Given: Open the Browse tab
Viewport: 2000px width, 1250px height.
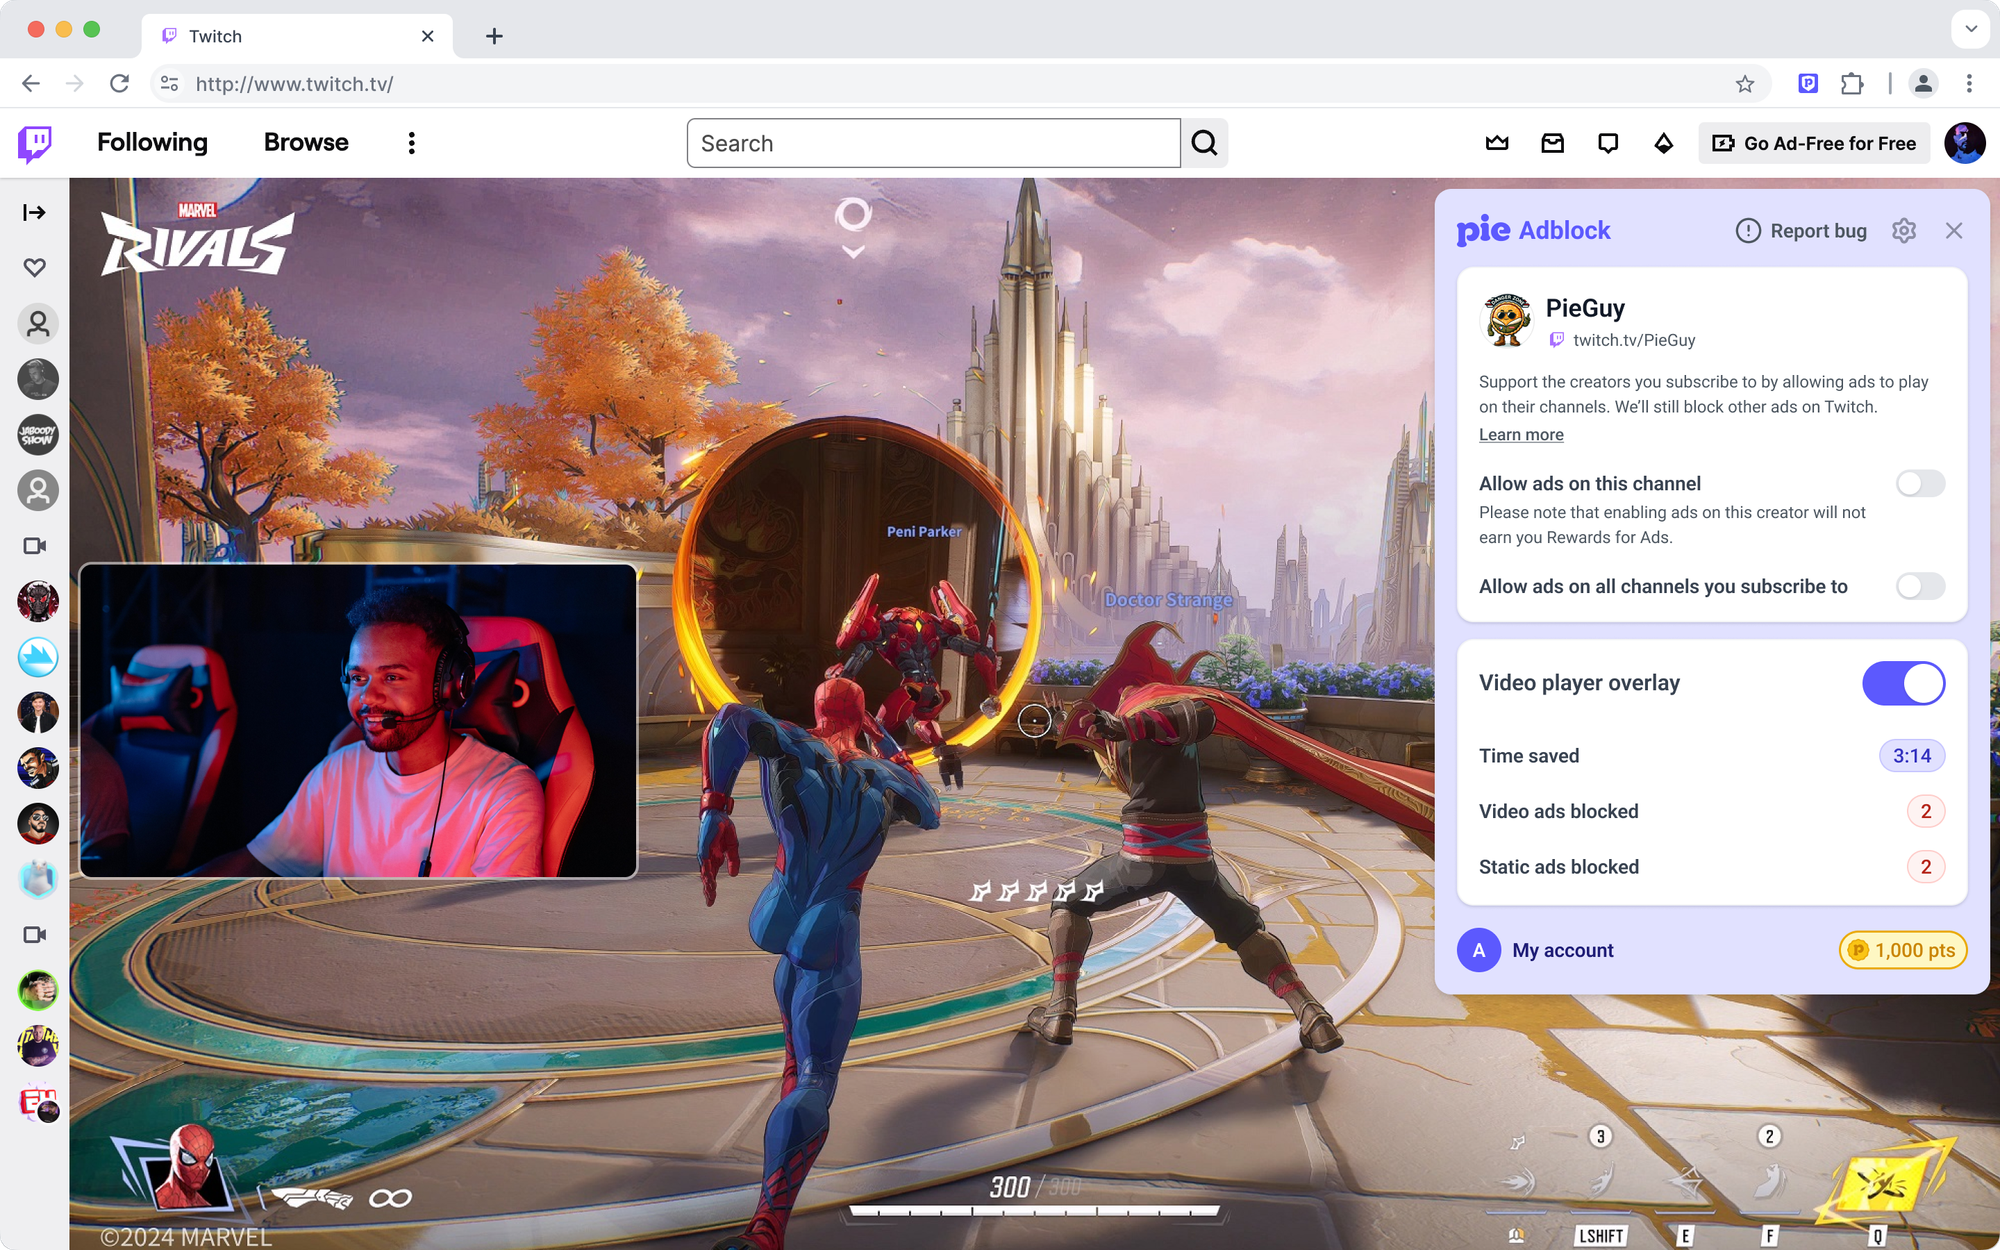Looking at the screenshot, I should pyautogui.click(x=306, y=143).
